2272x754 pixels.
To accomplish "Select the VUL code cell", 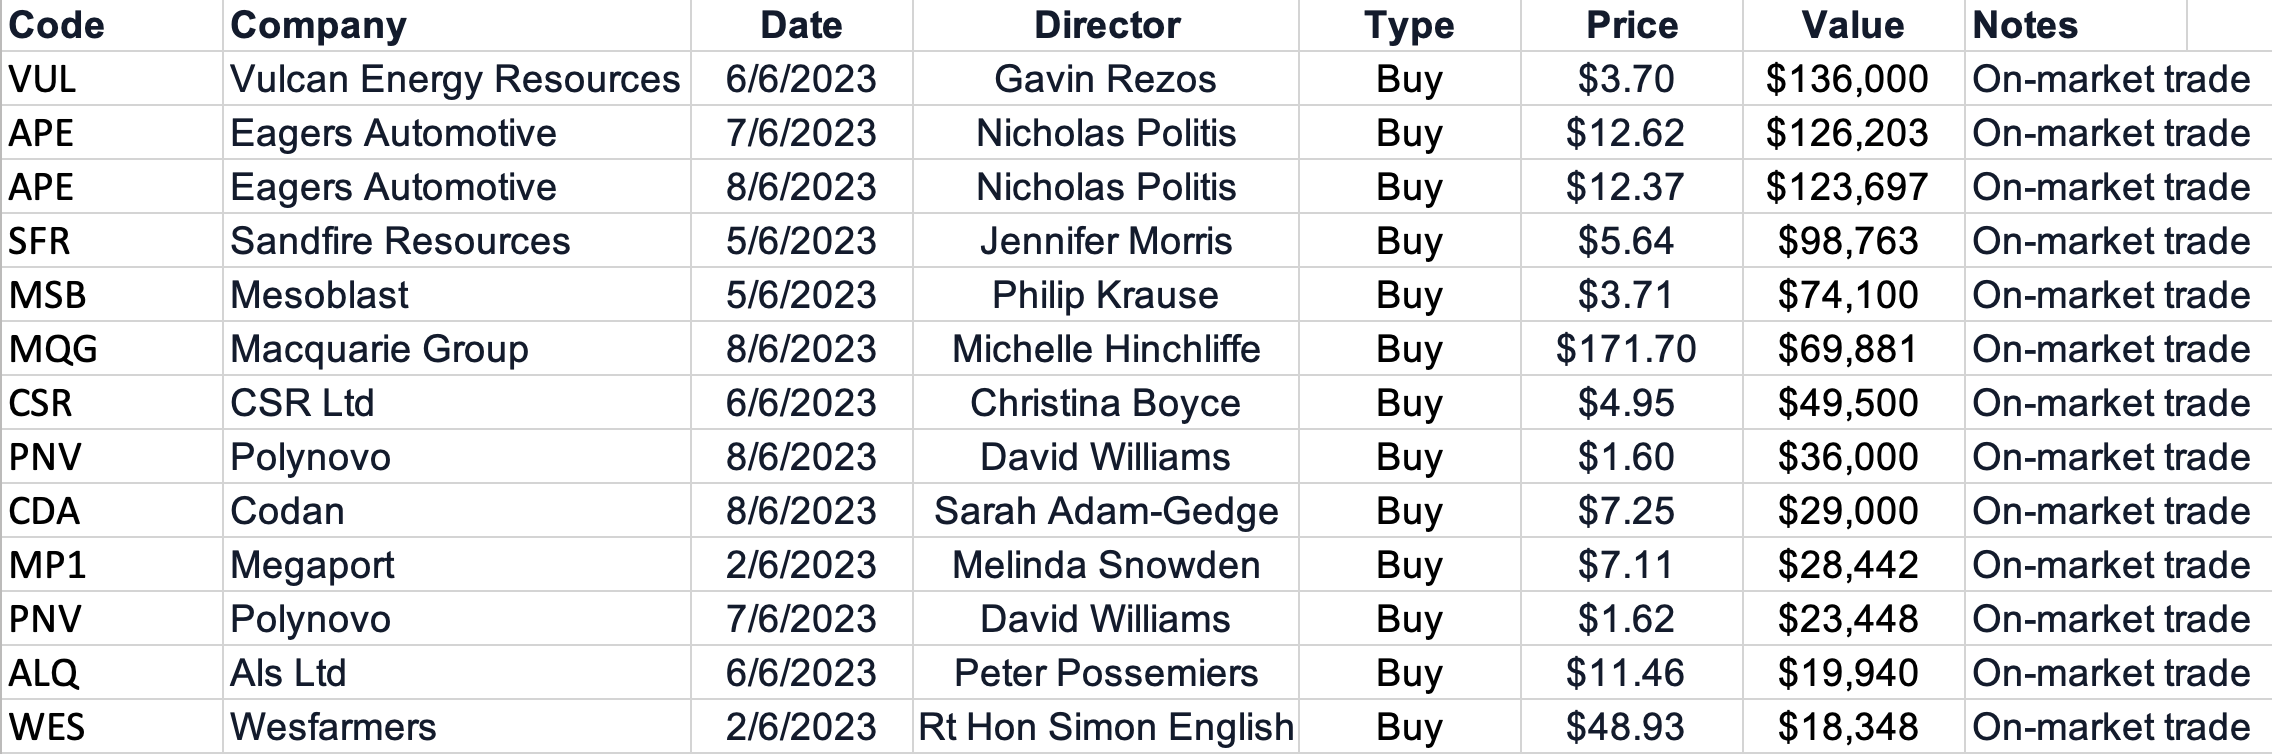I will point(42,80).
